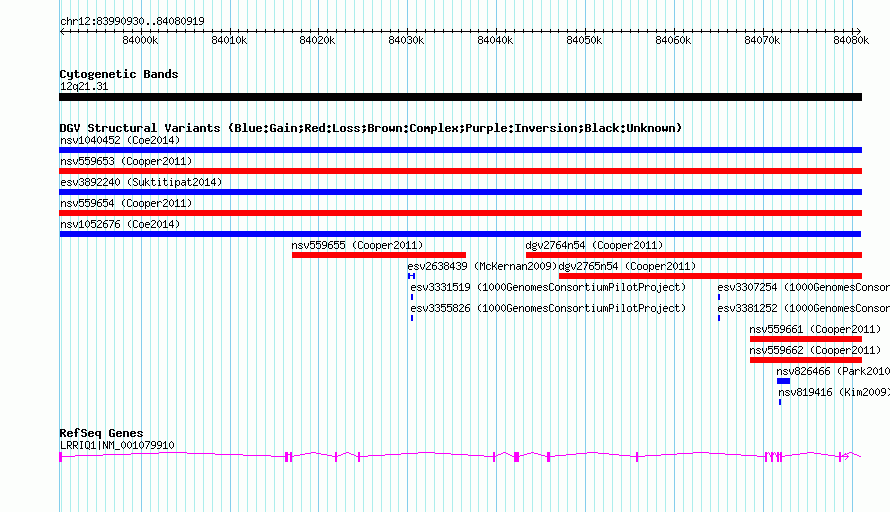Click the esv3331519 variant blue tick

(412, 297)
